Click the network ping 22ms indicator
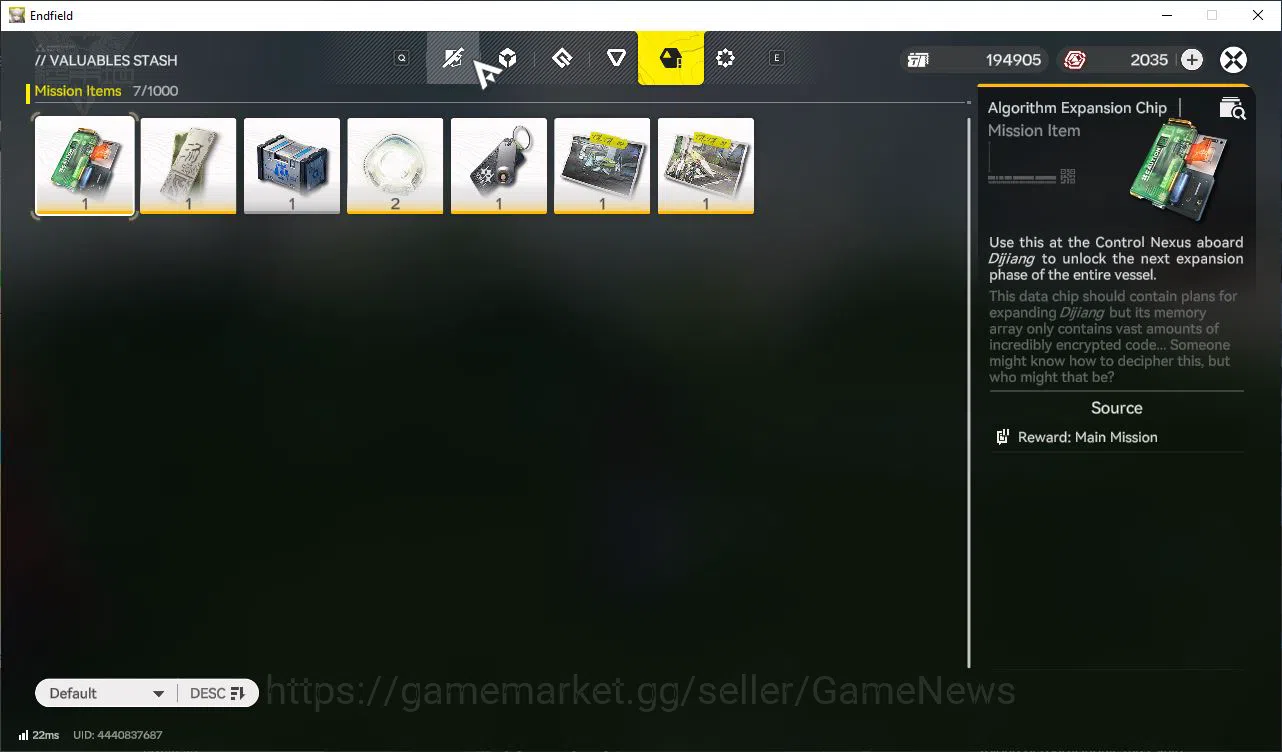Screen dimensions: 1282x752 (39, 735)
